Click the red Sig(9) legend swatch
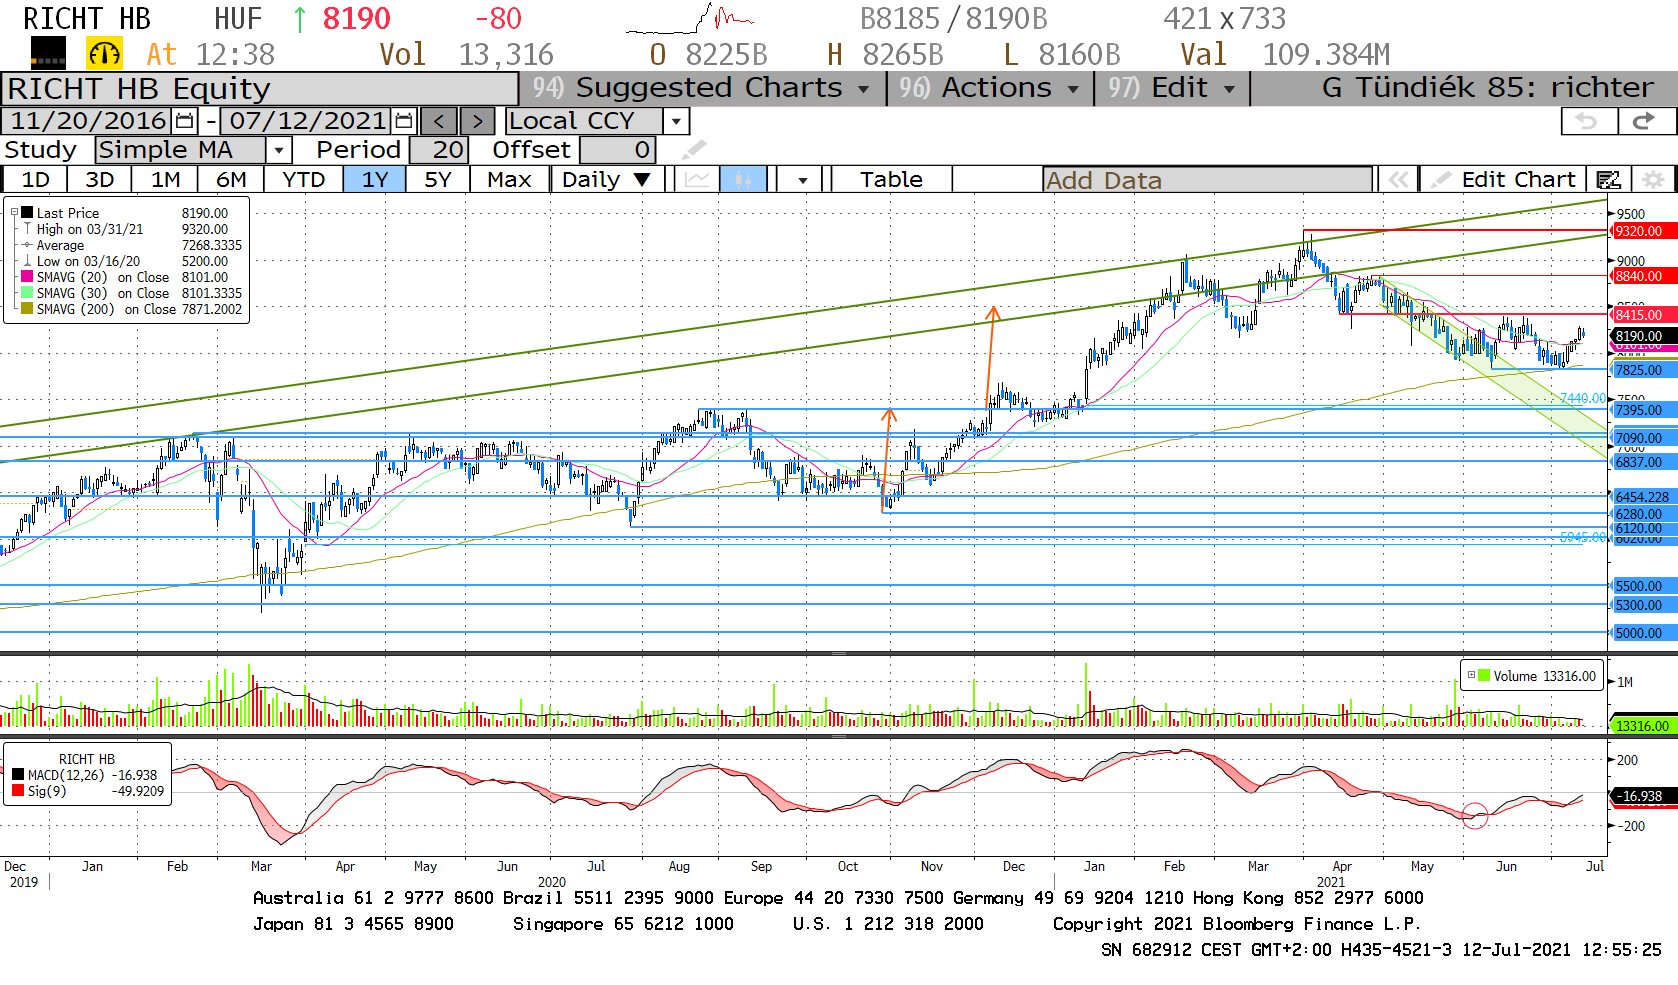 click(18, 790)
